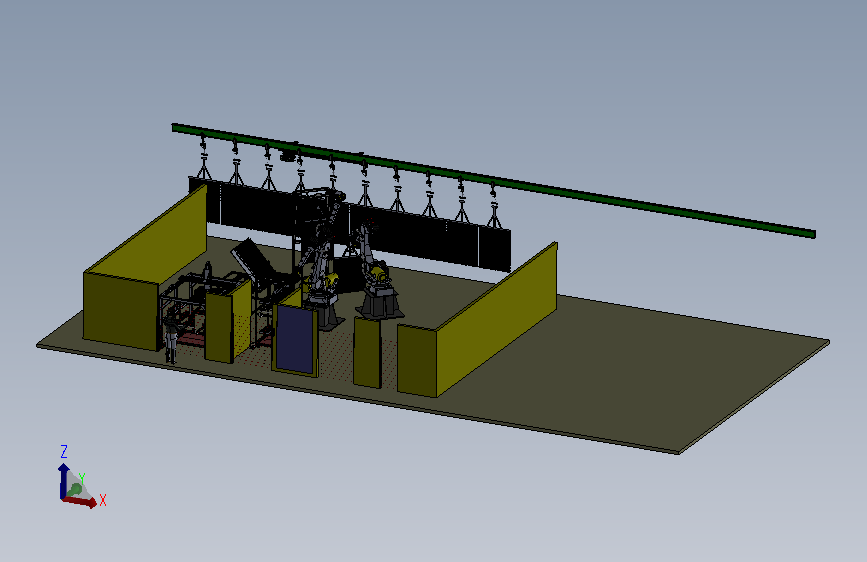
Task: Click the red X axis arrow
Action: coord(80,501)
